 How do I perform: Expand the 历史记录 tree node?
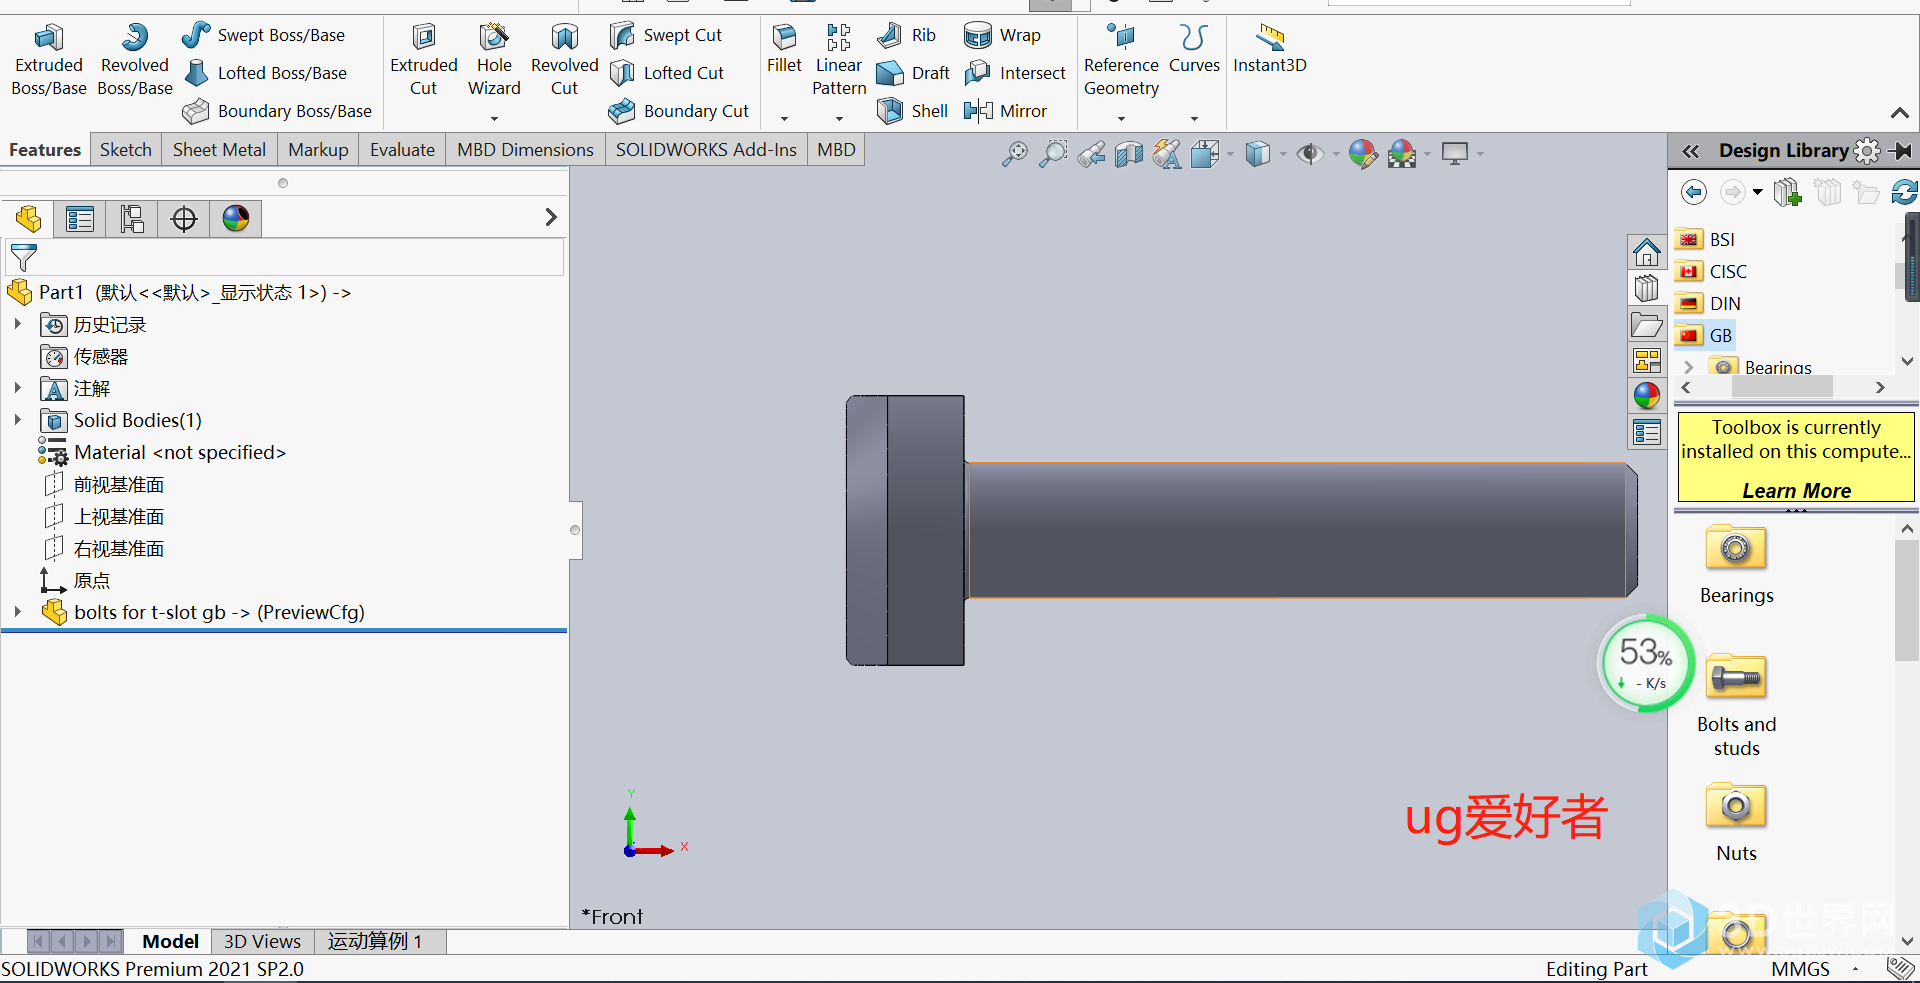pyautogui.click(x=17, y=324)
